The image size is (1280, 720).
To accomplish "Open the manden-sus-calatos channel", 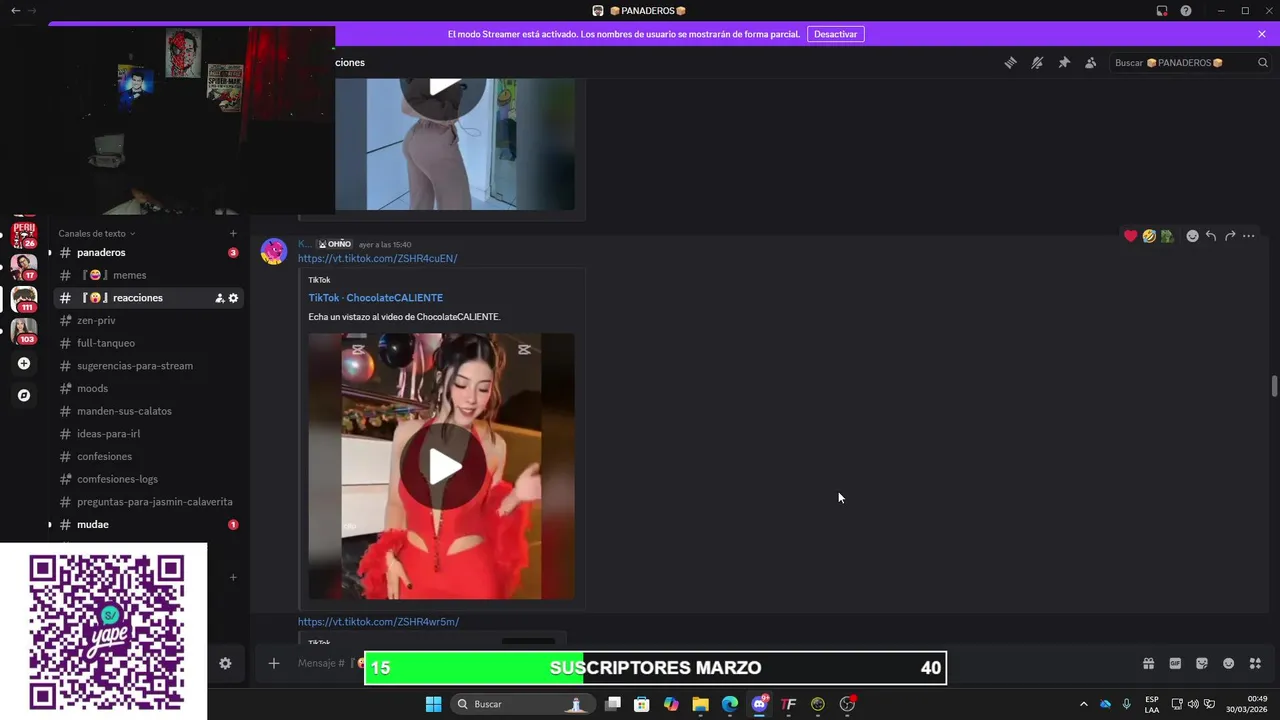I will [x=148, y=411].
